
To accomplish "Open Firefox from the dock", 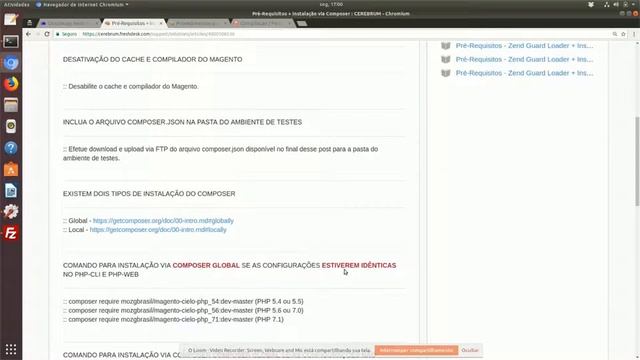I will click(x=11, y=84).
